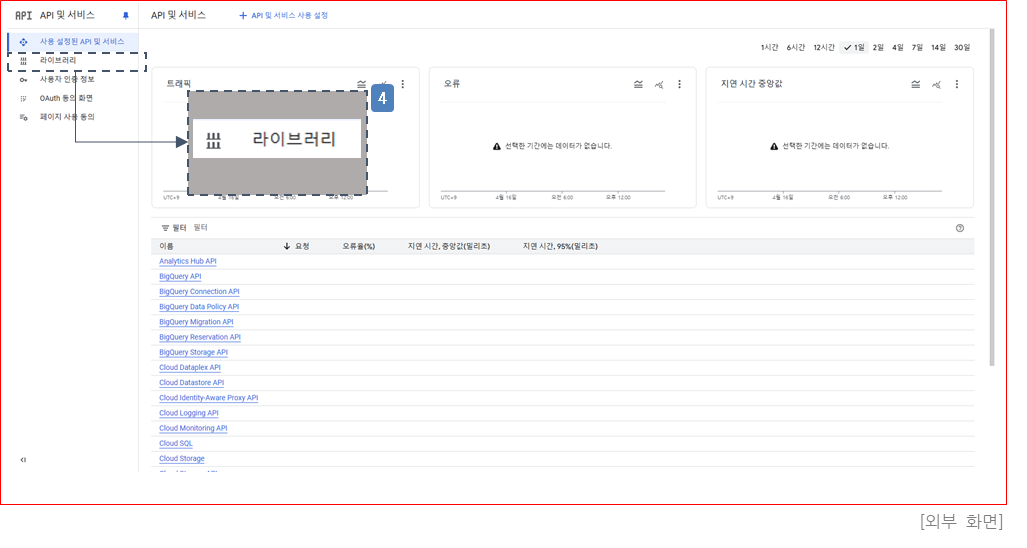Open the 트래픽 chart more options menu
The image size is (1027, 548).
click(403, 84)
